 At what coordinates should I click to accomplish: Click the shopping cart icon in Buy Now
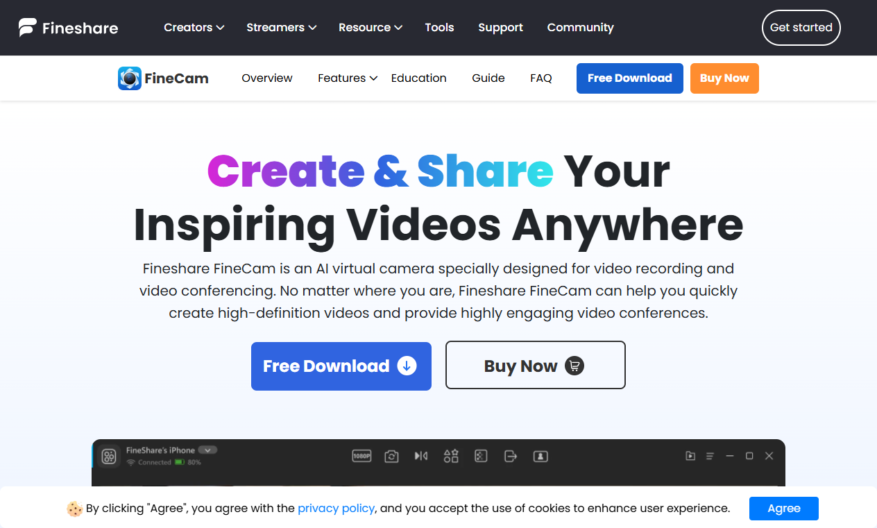coord(574,366)
